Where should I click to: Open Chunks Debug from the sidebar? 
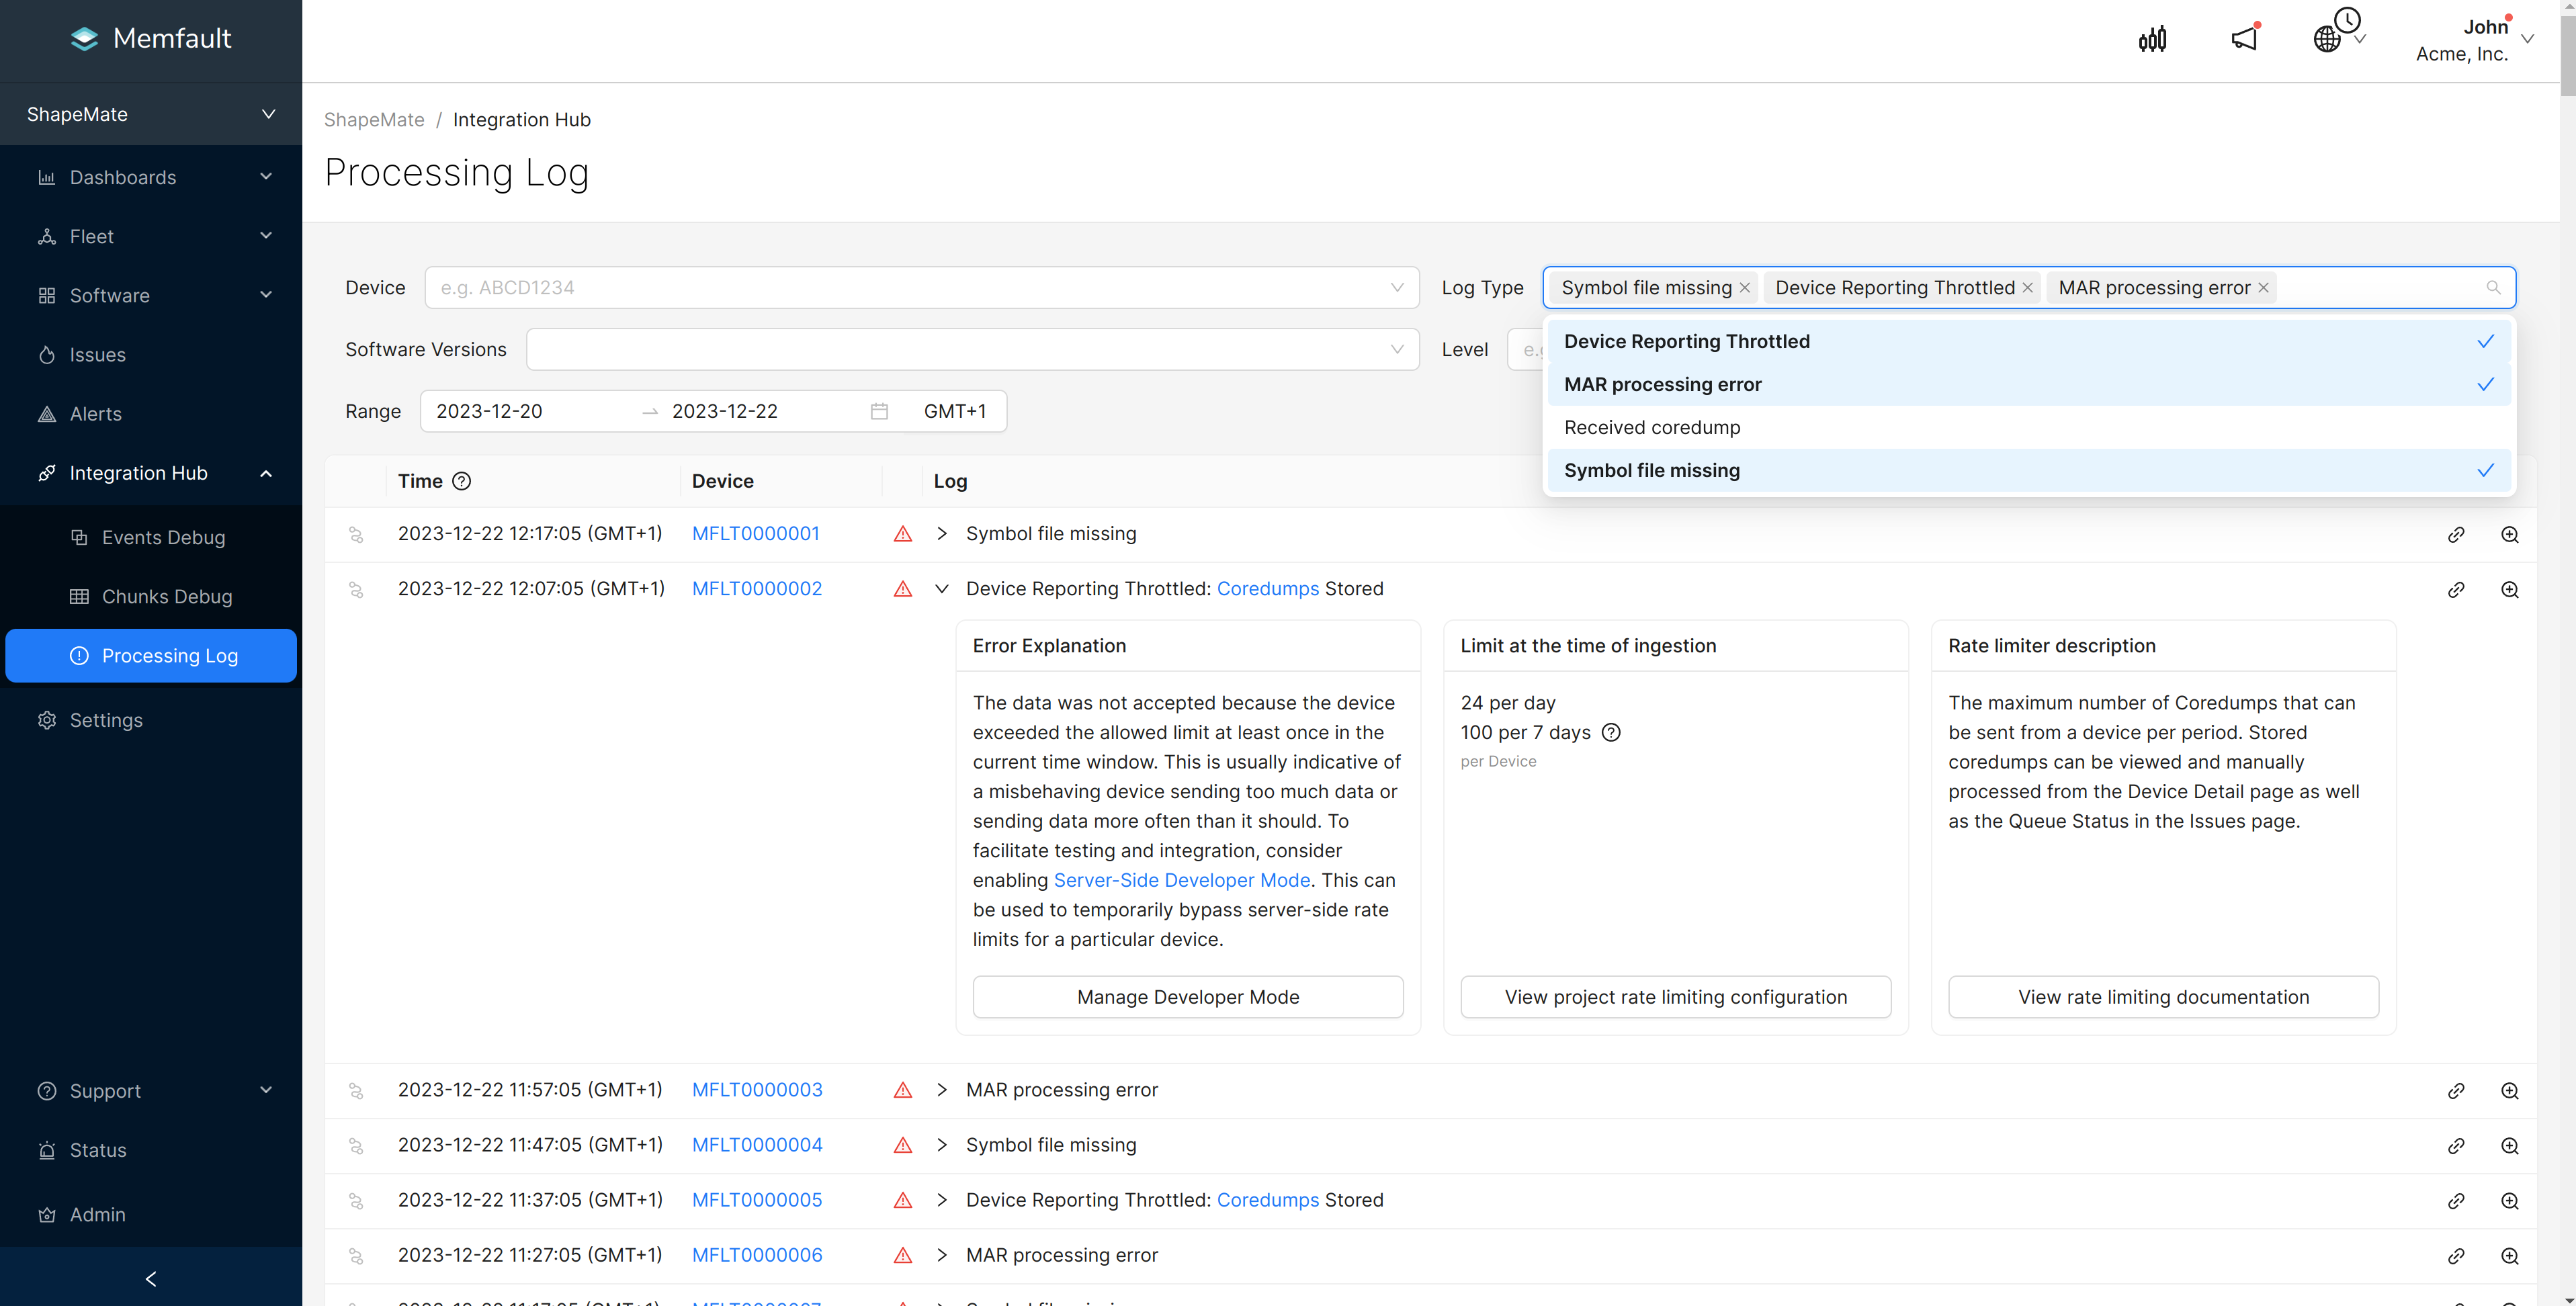tap(167, 596)
